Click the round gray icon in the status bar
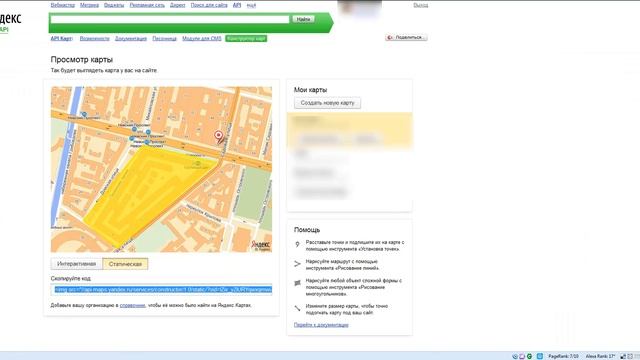Image resolution: width=640 pixels, height=360 pixels. point(515,356)
